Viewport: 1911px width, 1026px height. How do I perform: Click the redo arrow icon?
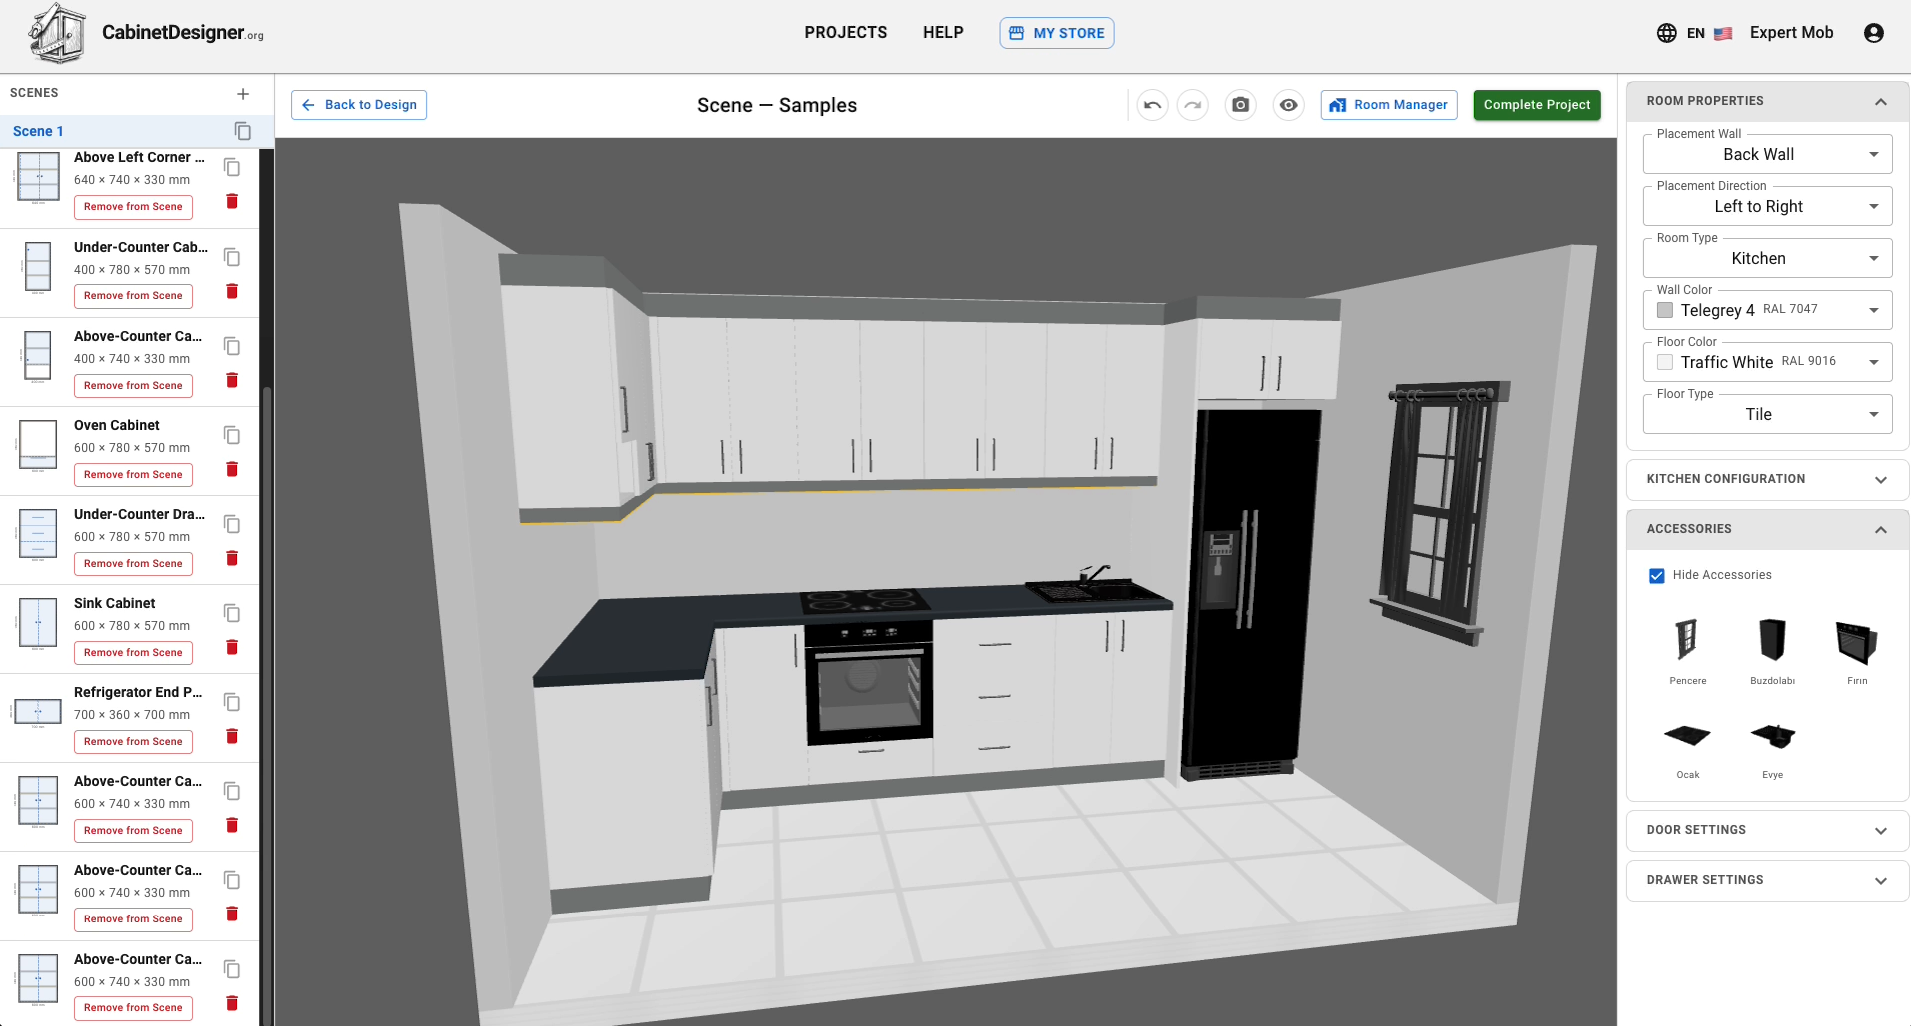pos(1193,105)
